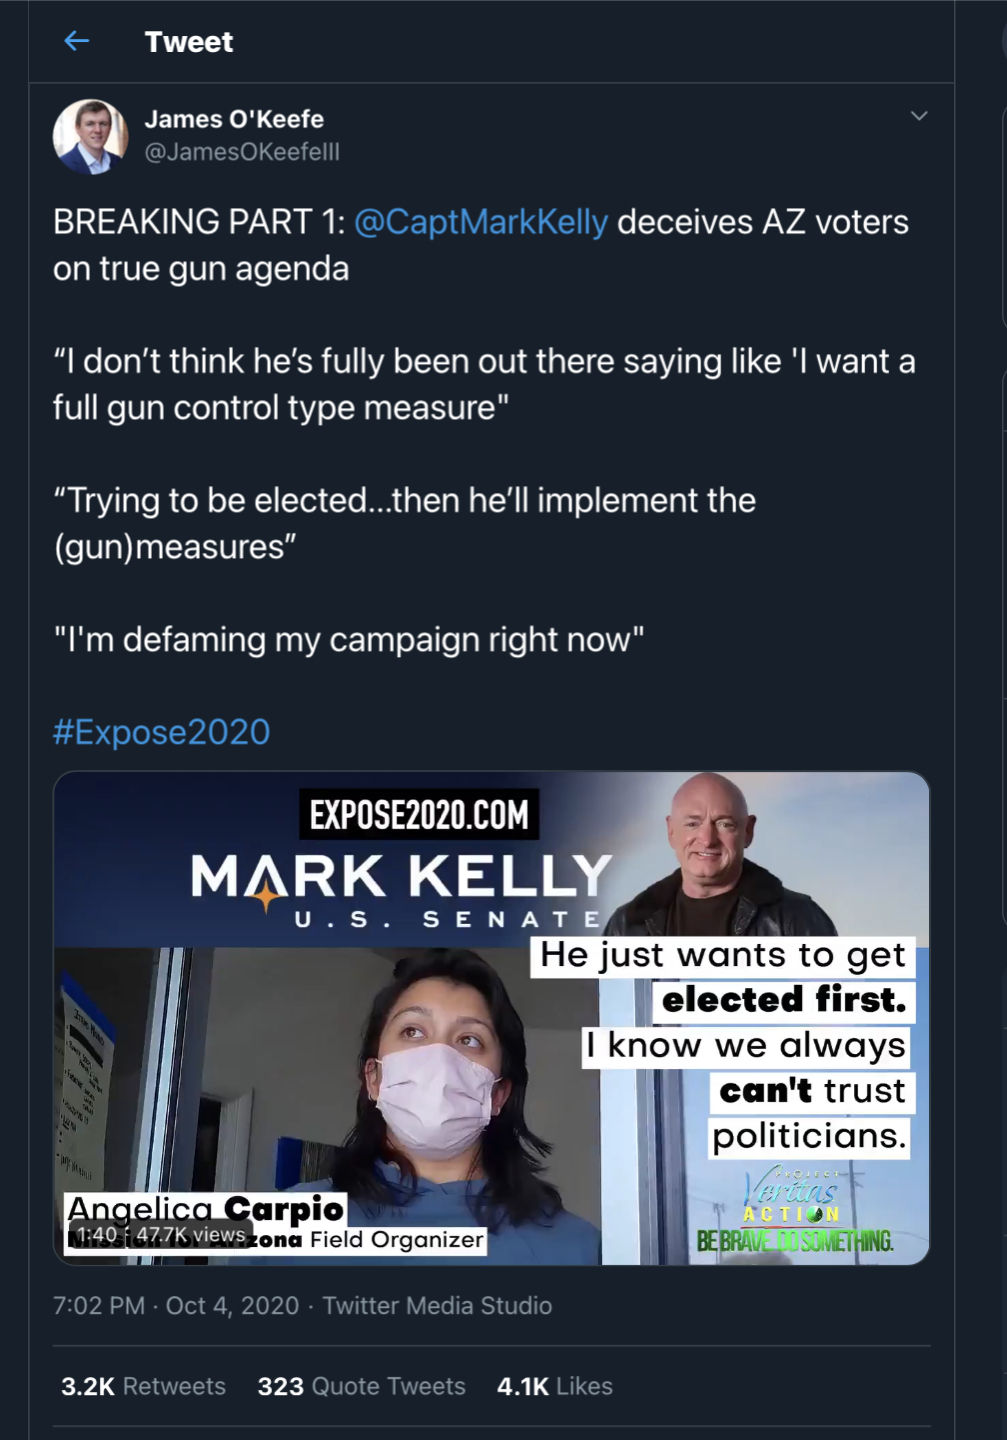View the 4.1K Likes list

click(555, 1386)
